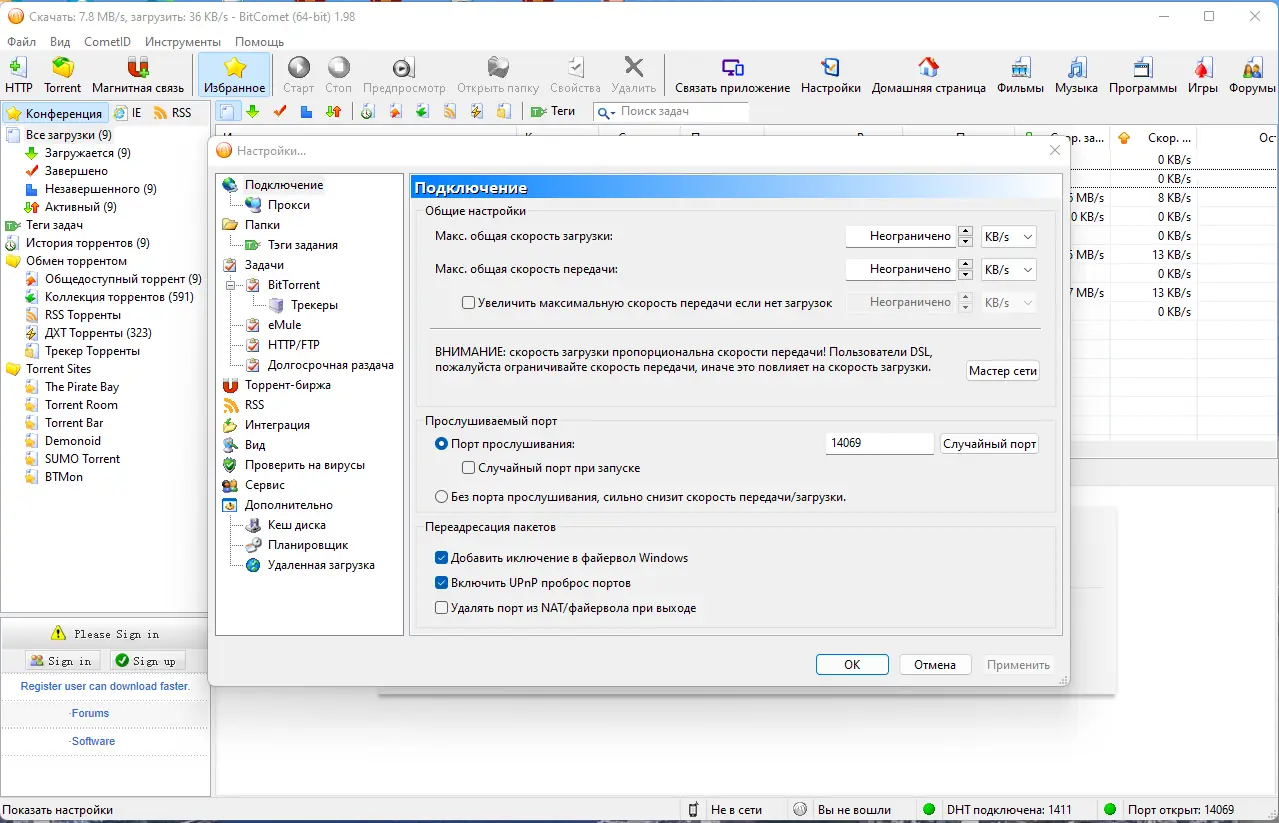Viewport: 1279px width, 823px height.
Task: Uncheck Добавить иключение в файервол Windows
Action: [x=442, y=558]
